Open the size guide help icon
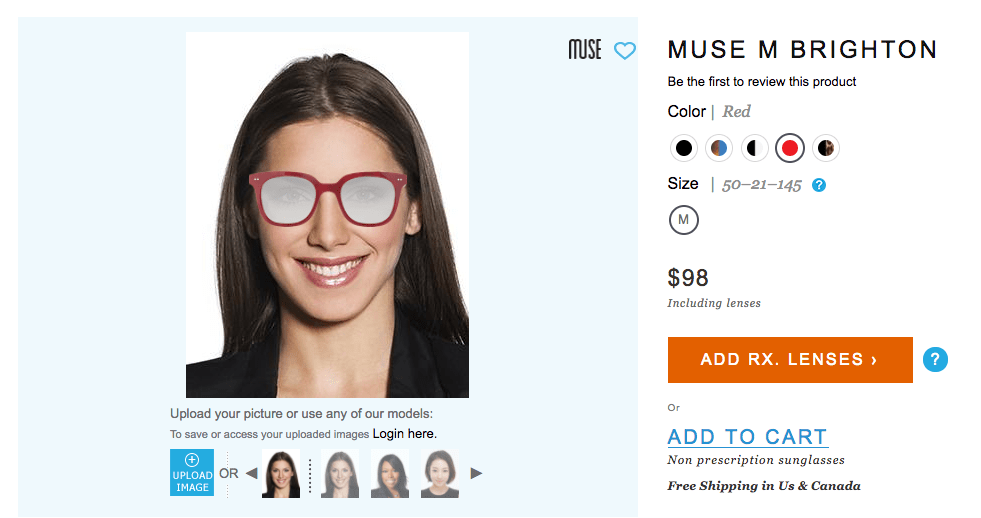 coord(820,185)
